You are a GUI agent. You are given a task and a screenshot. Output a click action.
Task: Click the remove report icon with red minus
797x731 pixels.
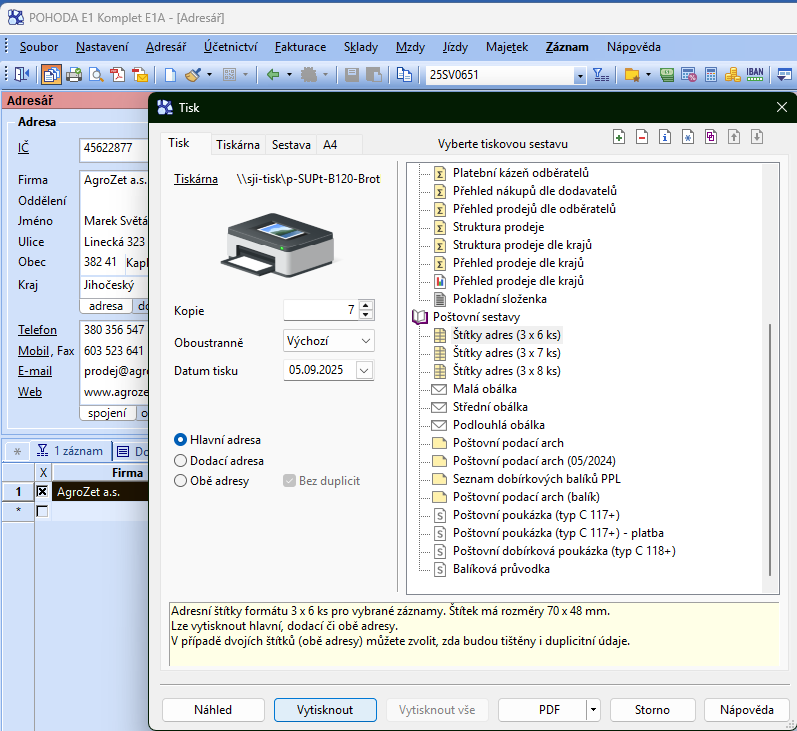point(642,137)
